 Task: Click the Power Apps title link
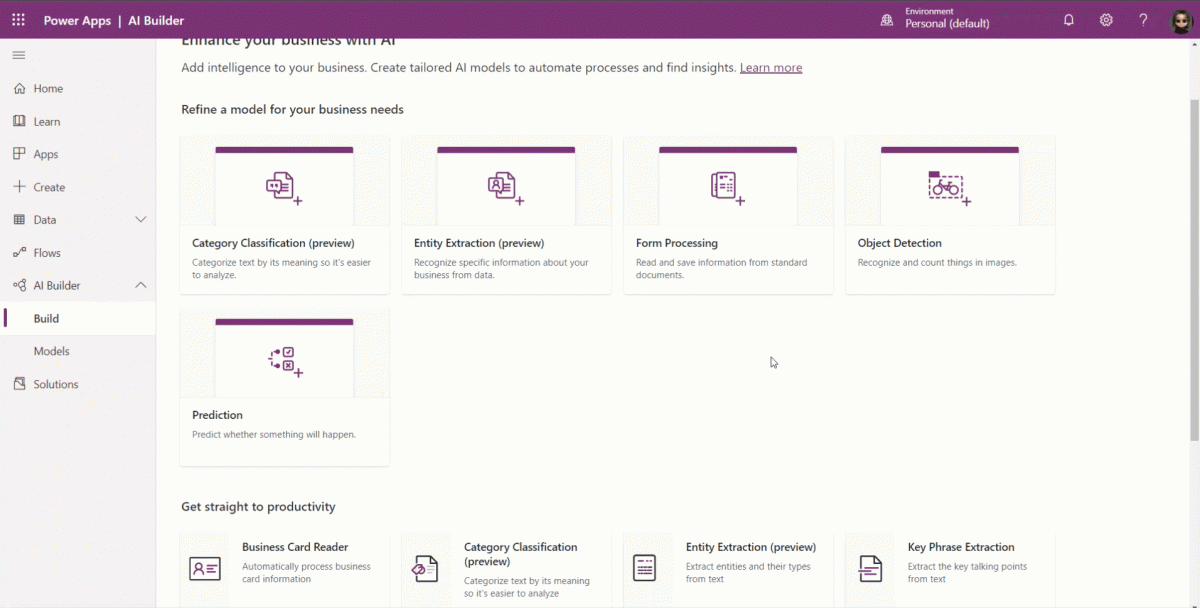77,20
